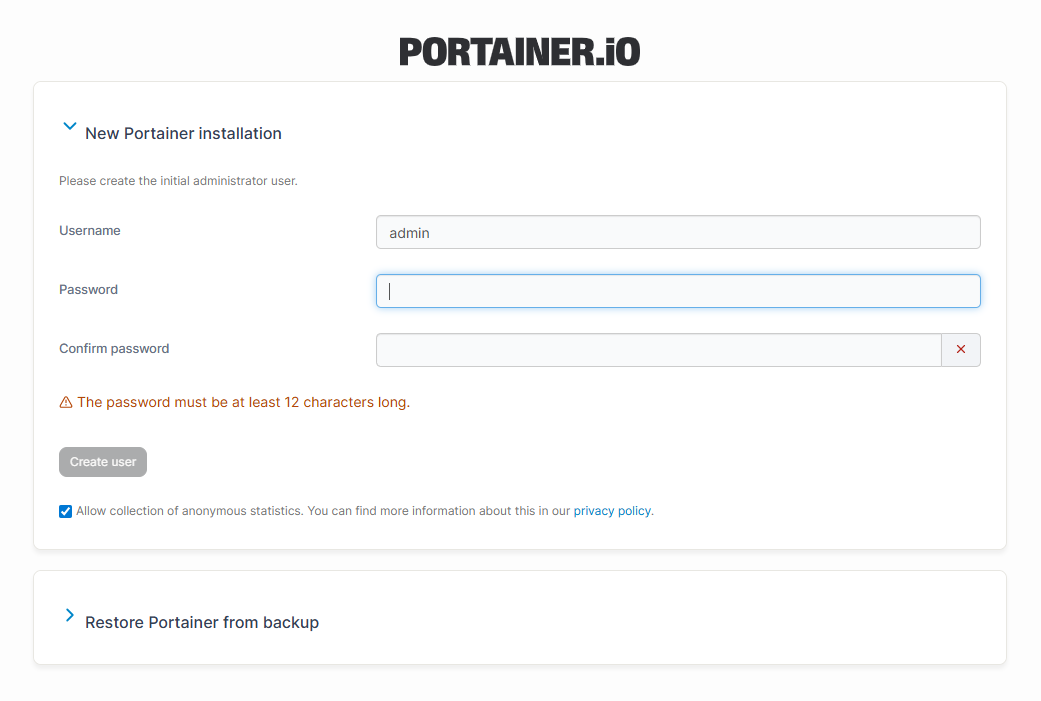The image size is (1041, 701).
Task: Collapse the New Portainer installation chevron
Action: pos(69,127)
